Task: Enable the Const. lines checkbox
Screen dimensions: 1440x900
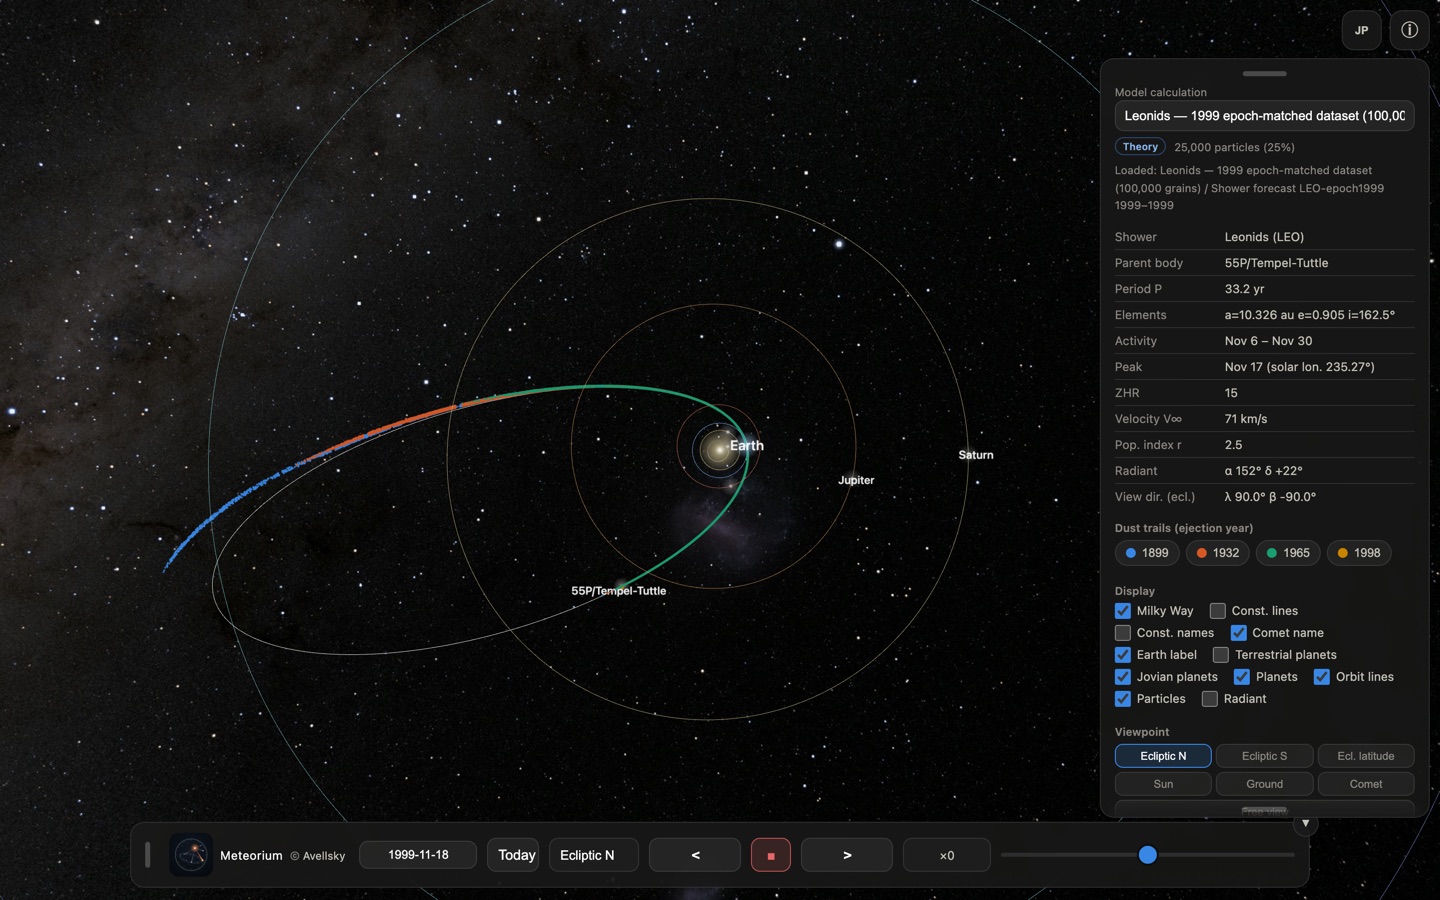Action: 1218,611
